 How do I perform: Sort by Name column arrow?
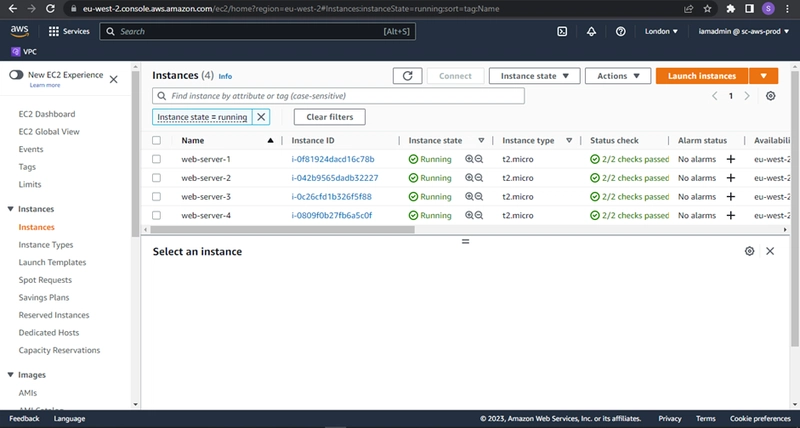click(x=270, y=140)
